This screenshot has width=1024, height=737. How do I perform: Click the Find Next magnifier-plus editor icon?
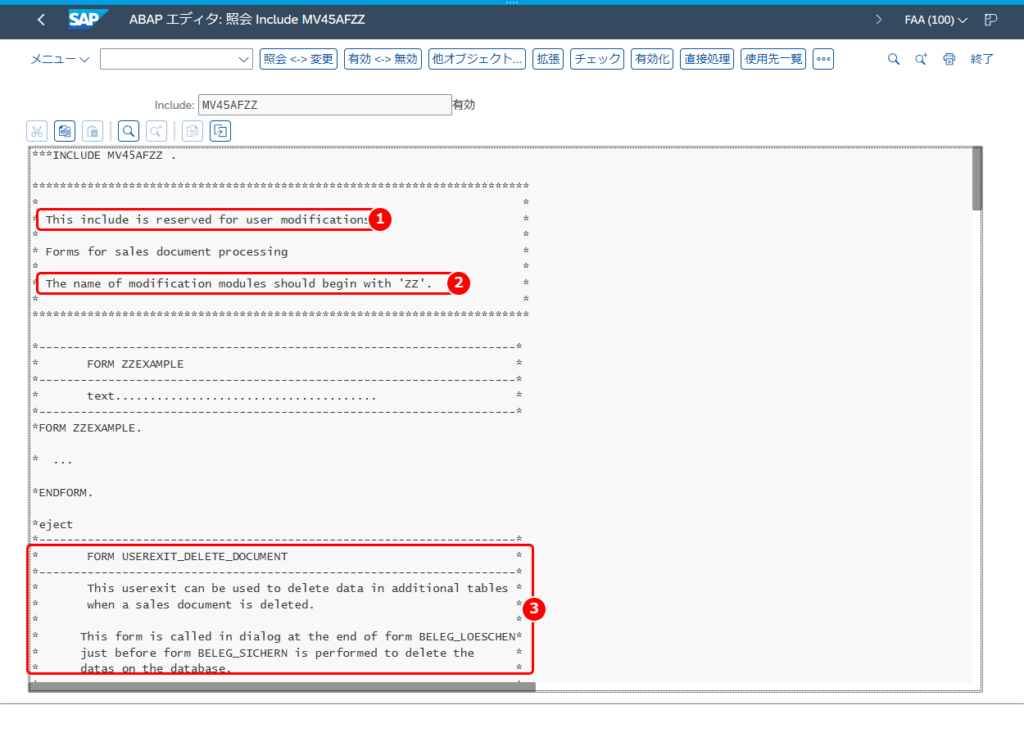157,131
